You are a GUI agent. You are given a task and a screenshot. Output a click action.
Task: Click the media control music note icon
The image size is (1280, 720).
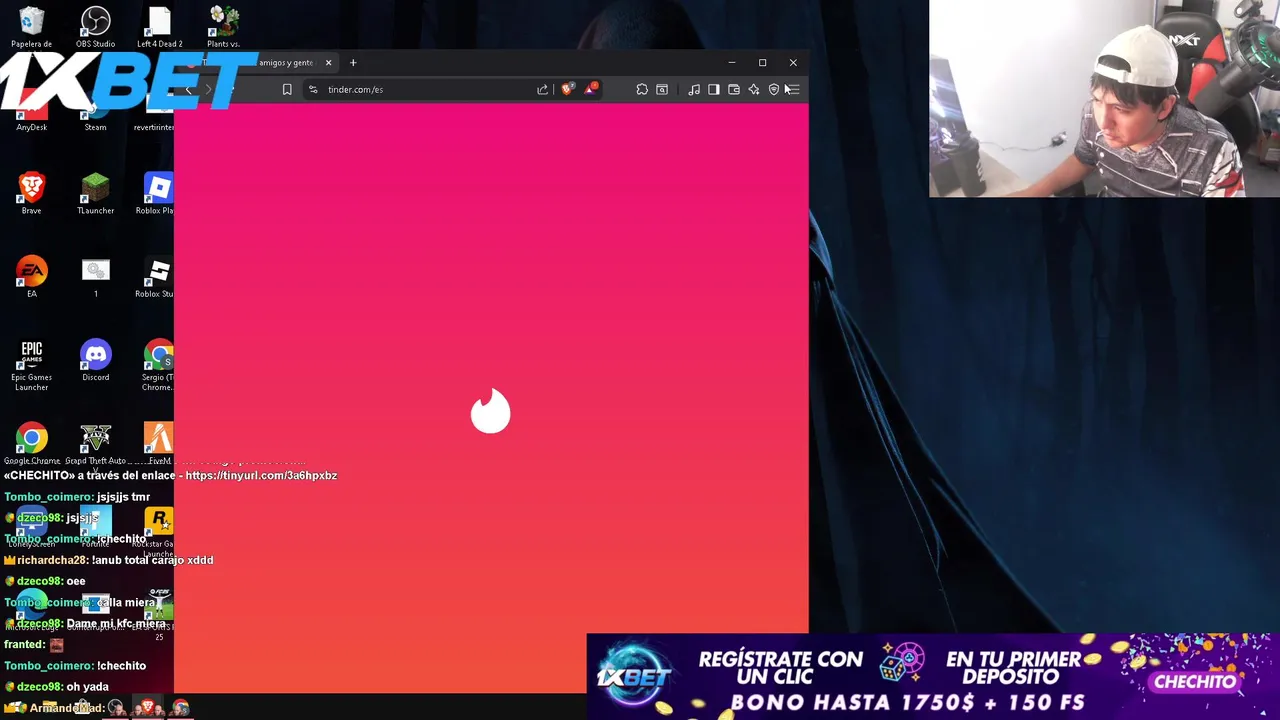[x=694, y=89]
